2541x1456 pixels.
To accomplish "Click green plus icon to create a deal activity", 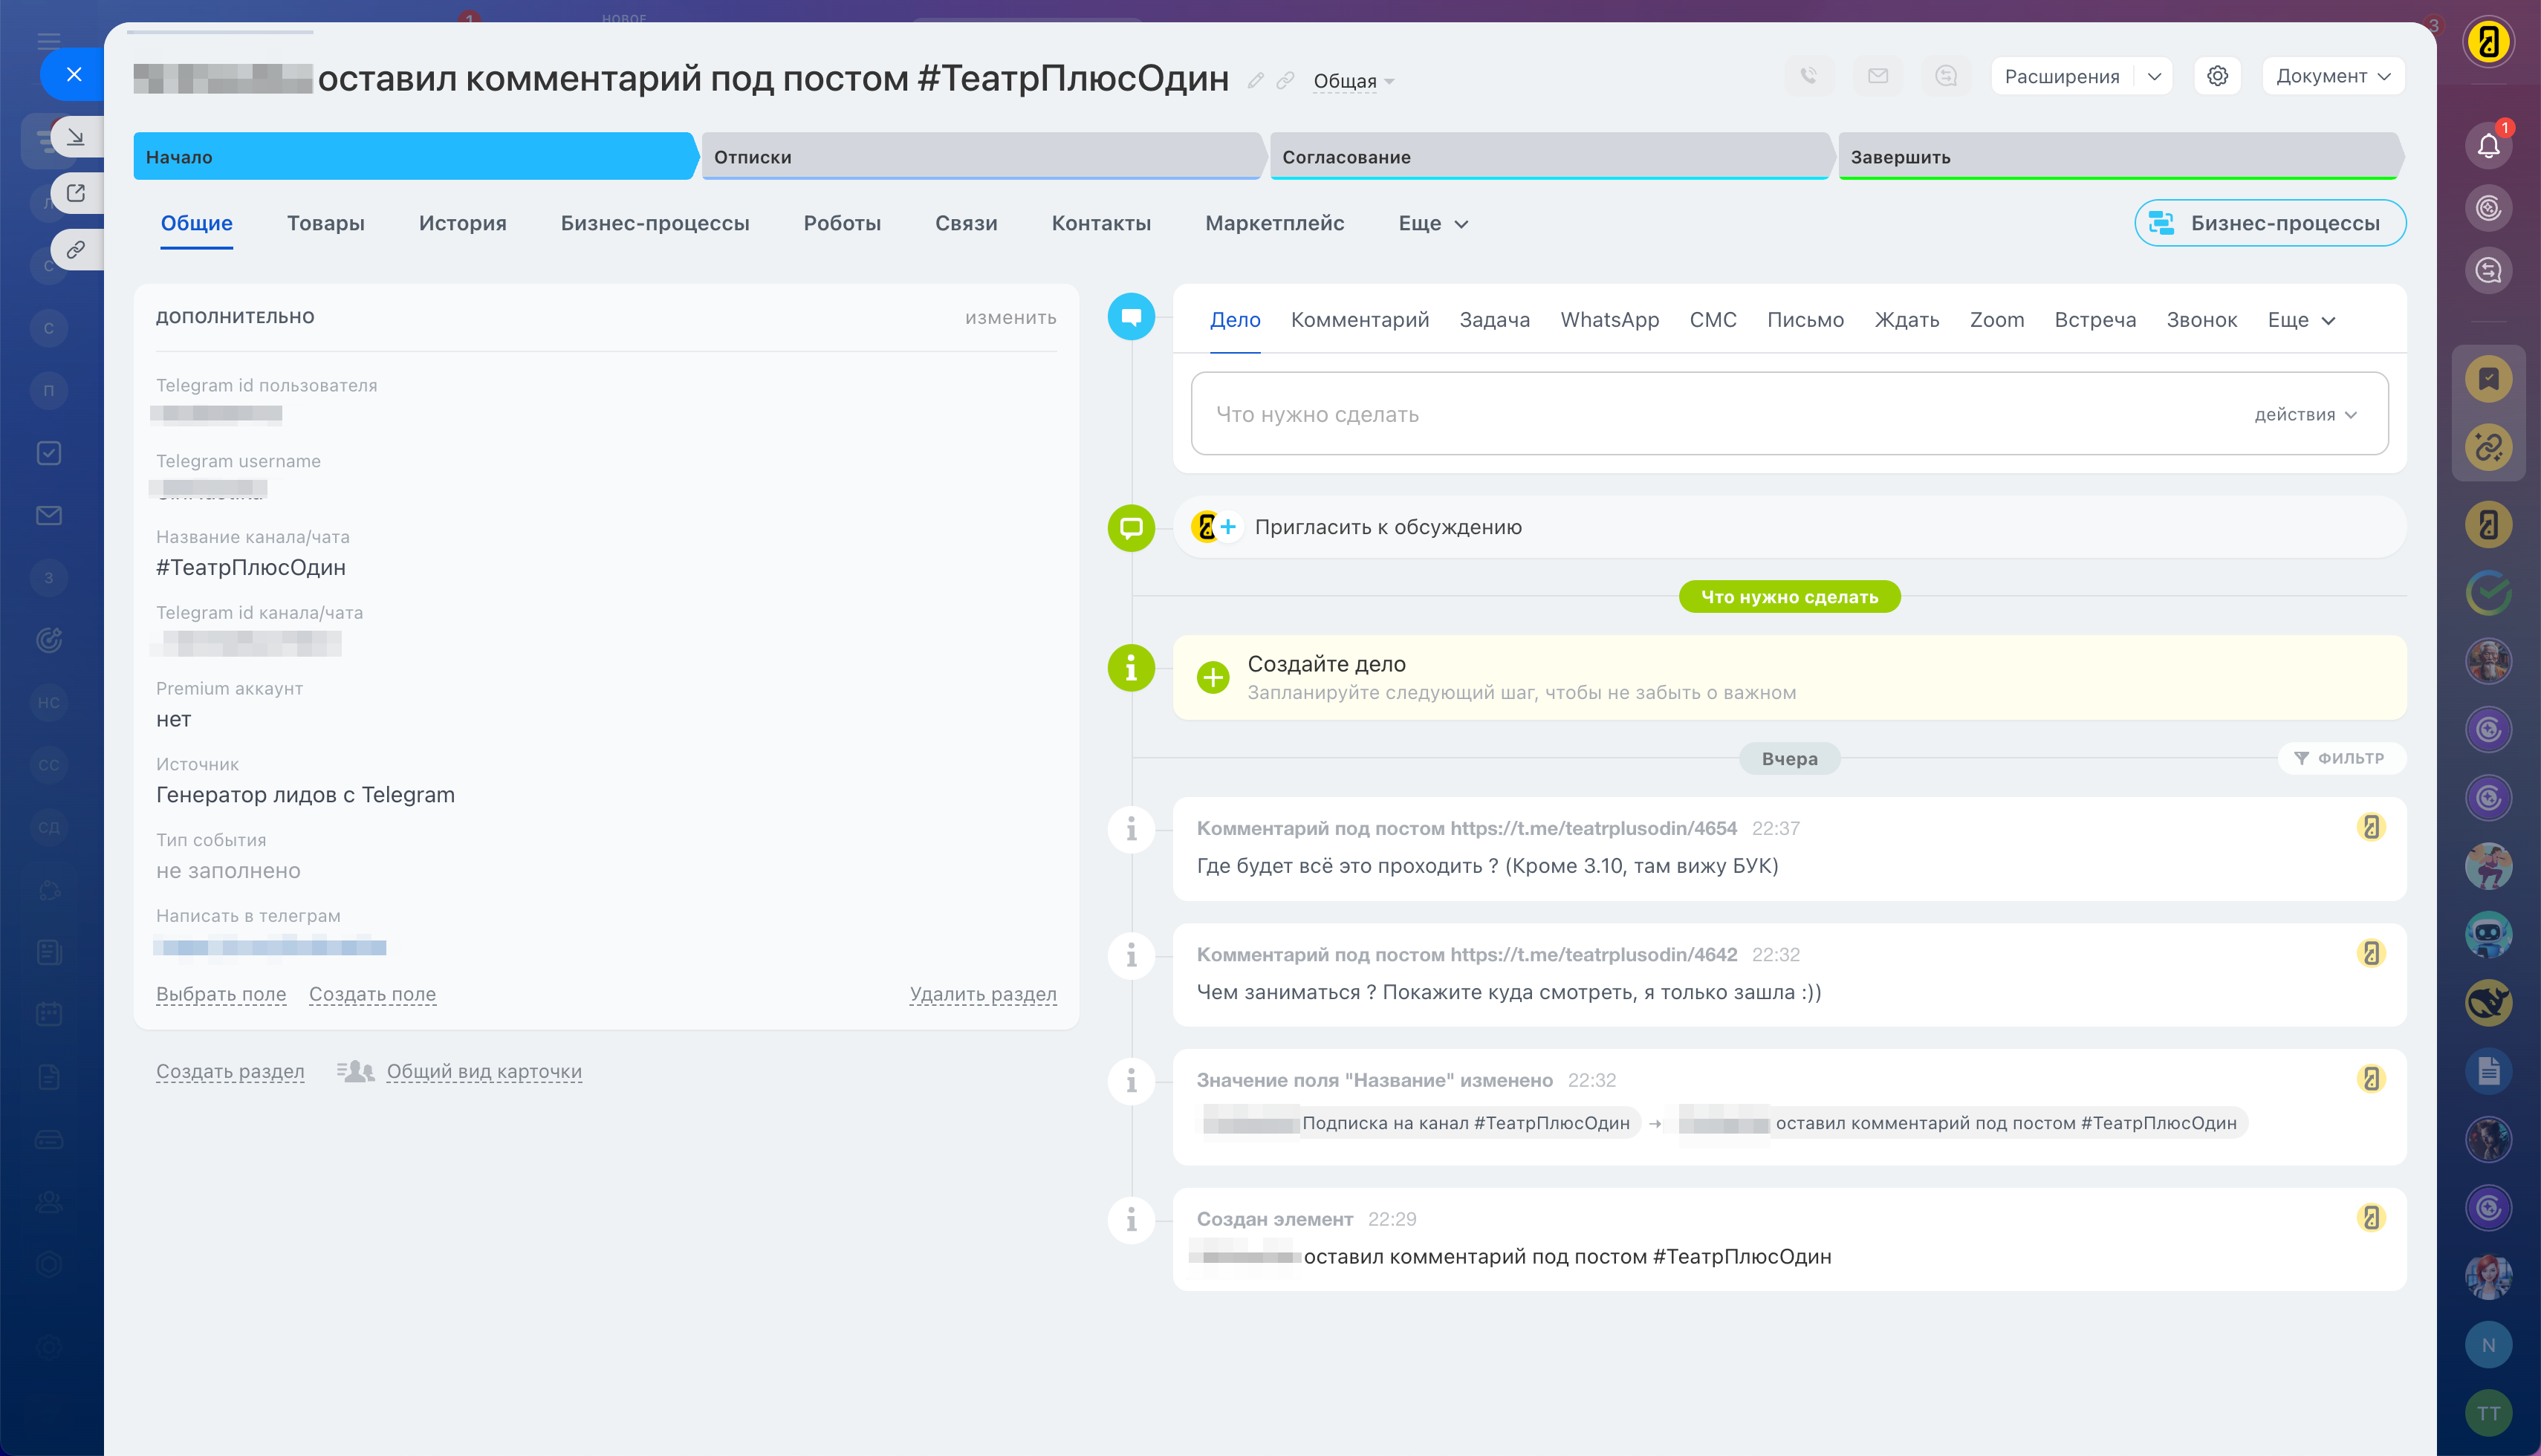I will coord(1212,677).
